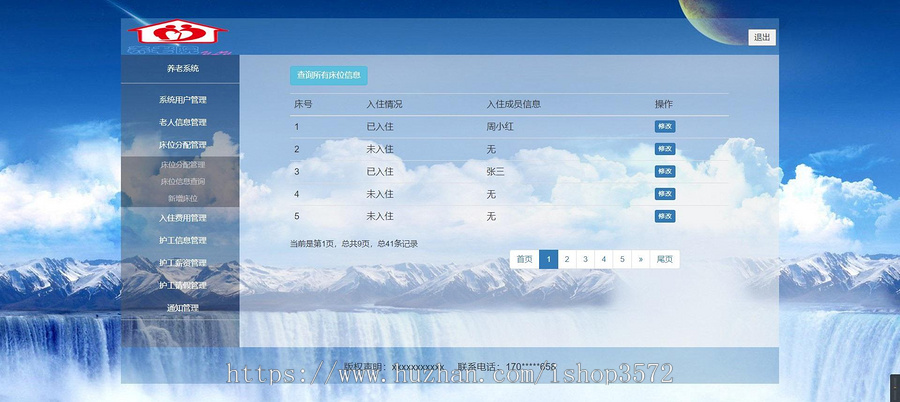Image resolution: width=900 pixels, height=402 pixels.
Task: Click 无 member cell in bed 2 row
Action: 491,149
